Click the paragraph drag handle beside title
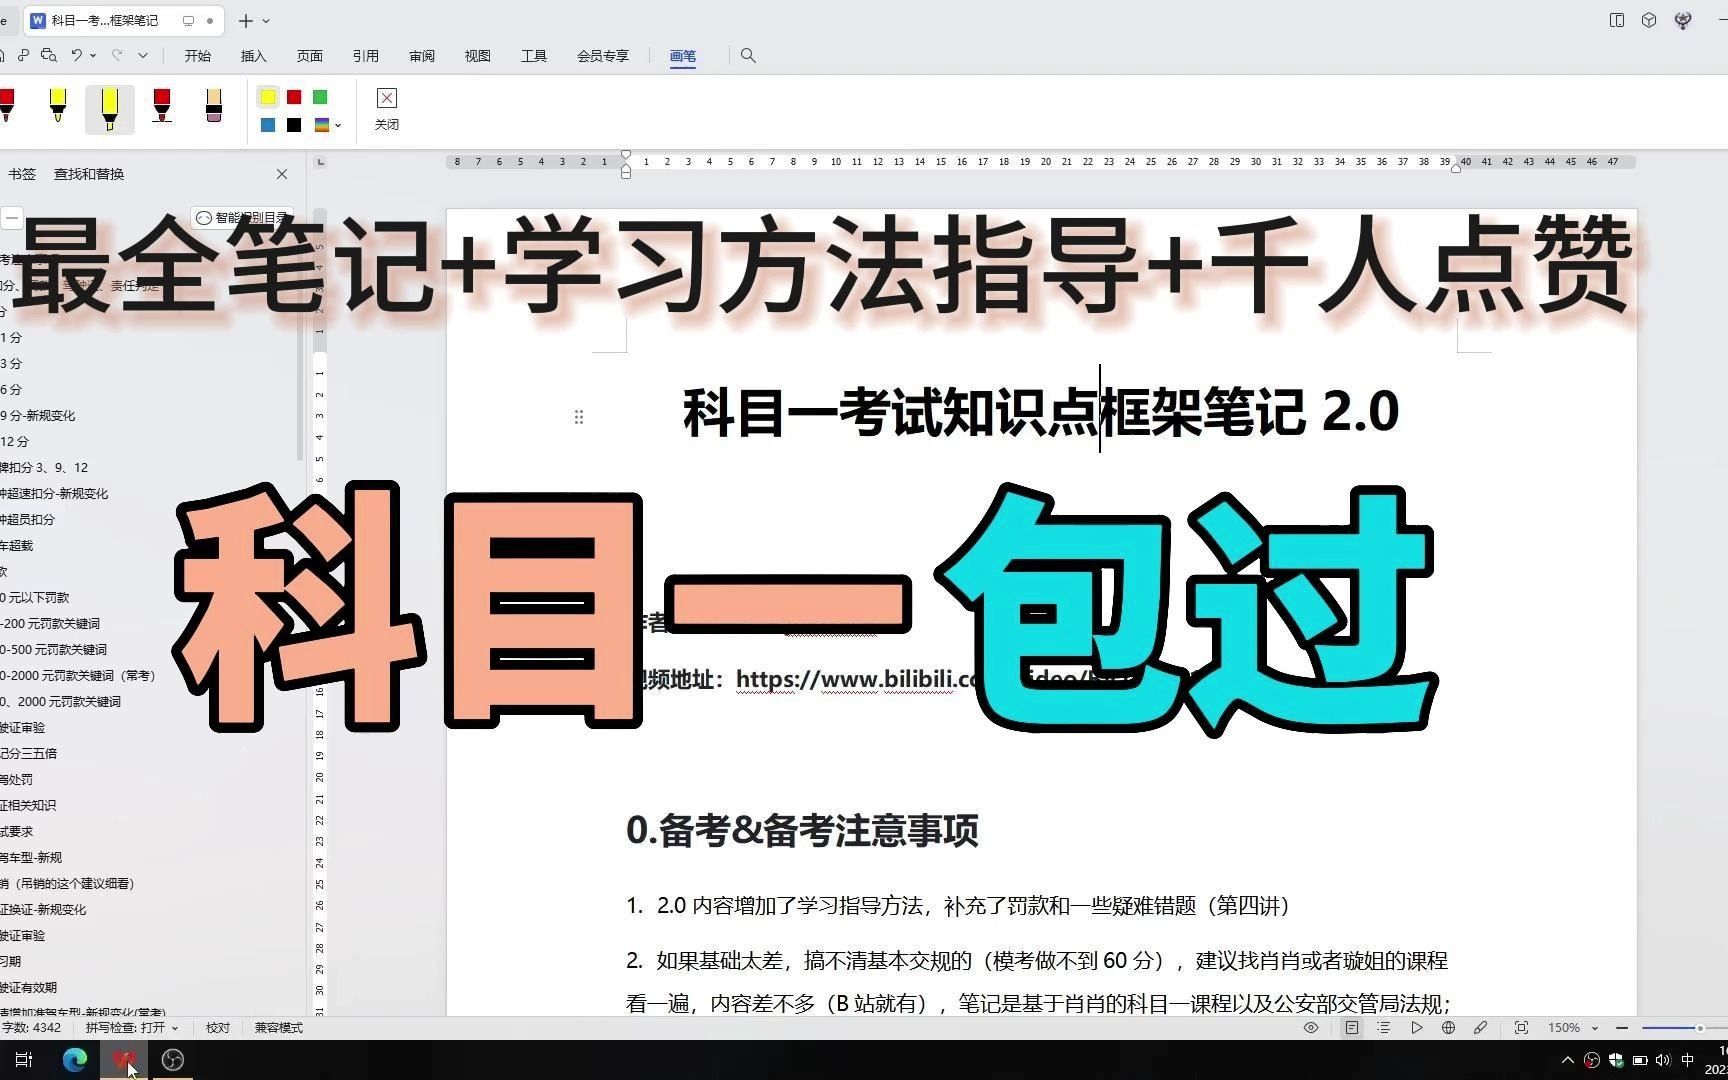 [x=579, y=417]
